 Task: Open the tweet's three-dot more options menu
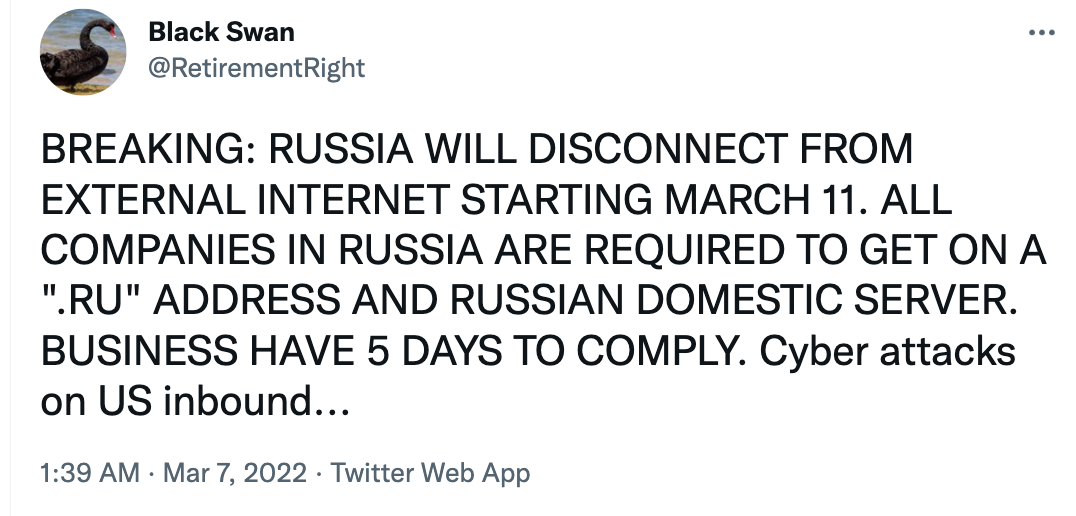1041,32
